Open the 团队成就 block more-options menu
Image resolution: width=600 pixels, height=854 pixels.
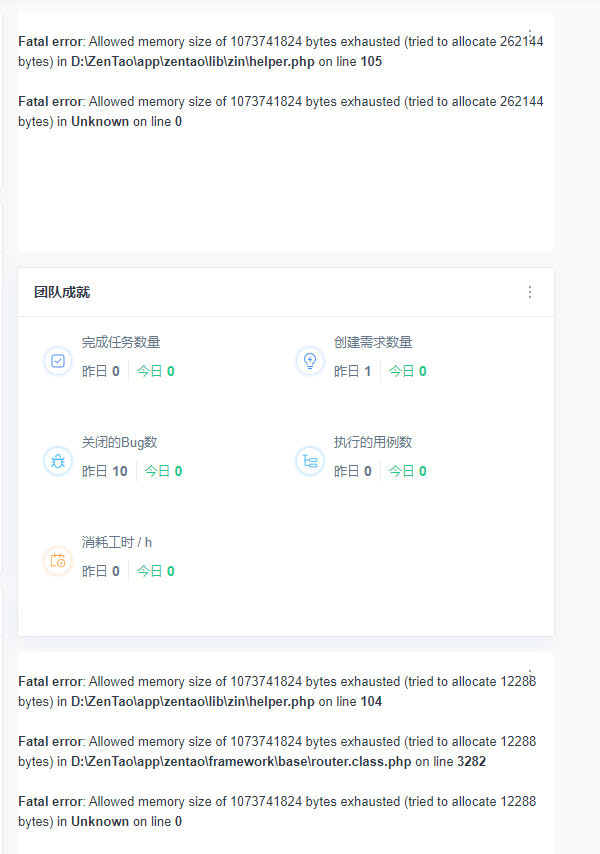click(x=530, y=292)
